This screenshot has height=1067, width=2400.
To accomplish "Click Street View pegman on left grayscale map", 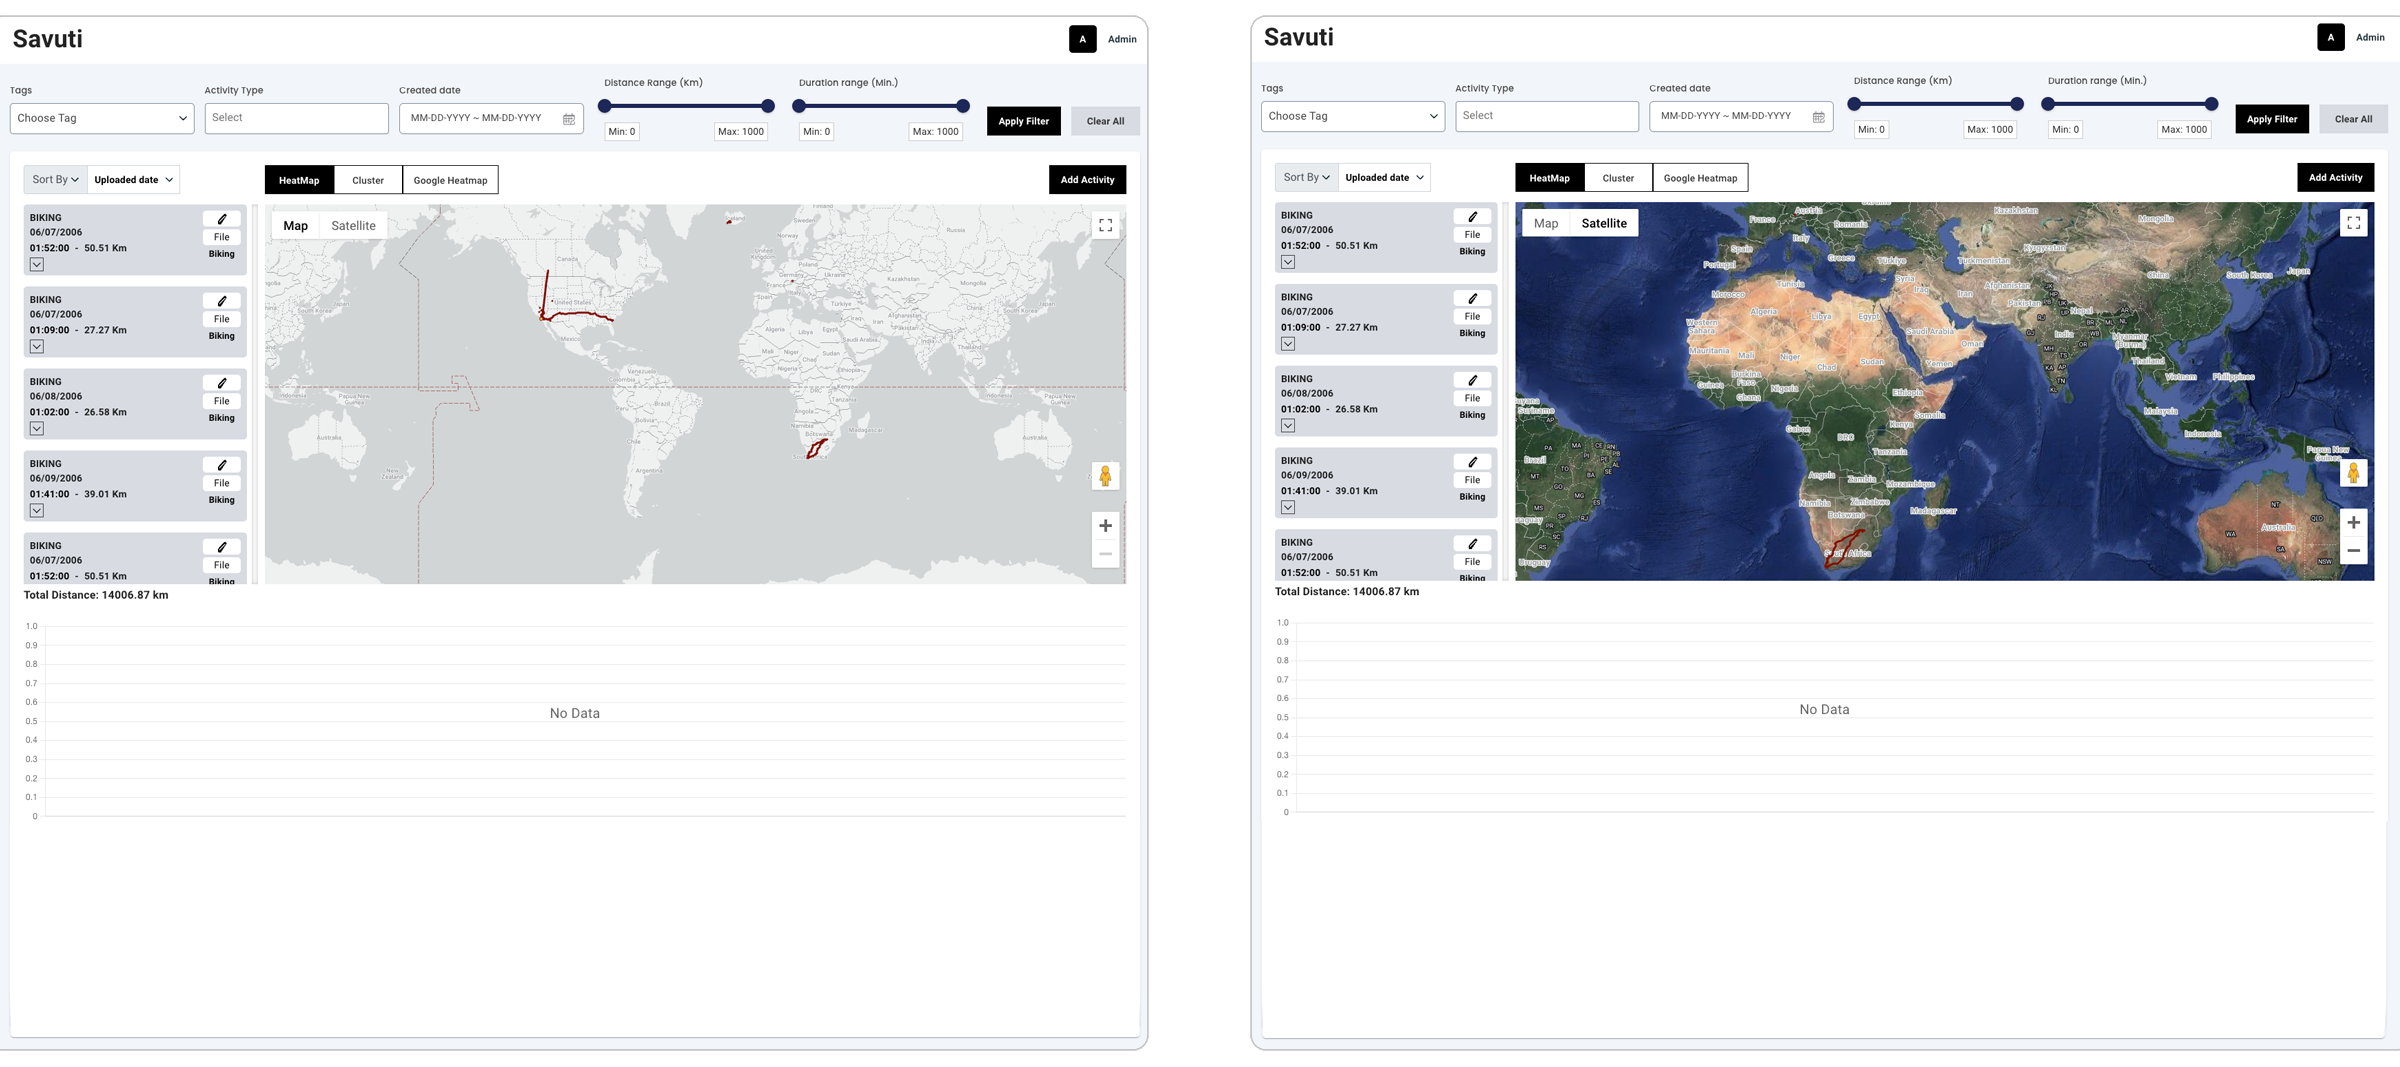I will click(1105, 476).
